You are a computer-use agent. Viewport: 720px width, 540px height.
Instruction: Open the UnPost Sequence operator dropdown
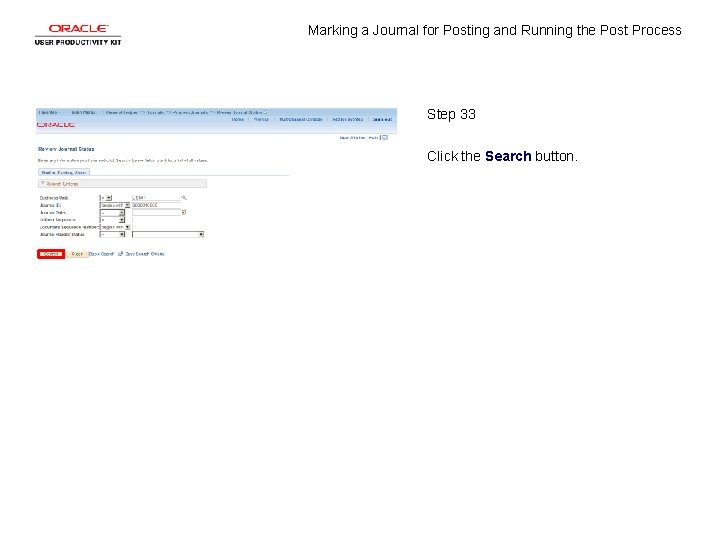112,220
